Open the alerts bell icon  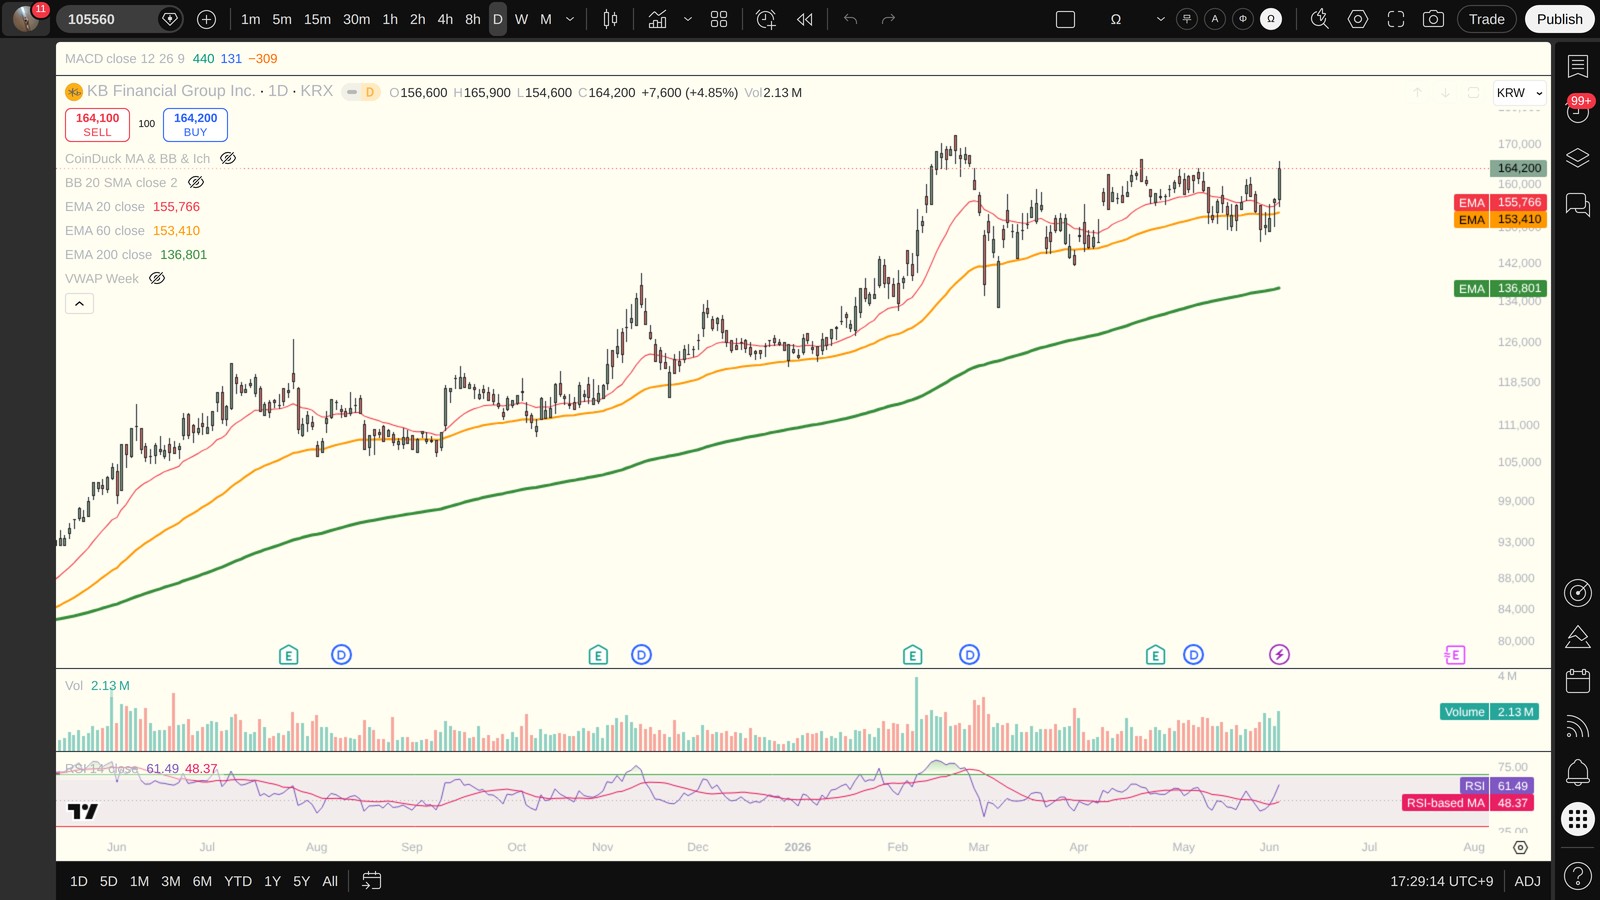(x=1577, y=772)
